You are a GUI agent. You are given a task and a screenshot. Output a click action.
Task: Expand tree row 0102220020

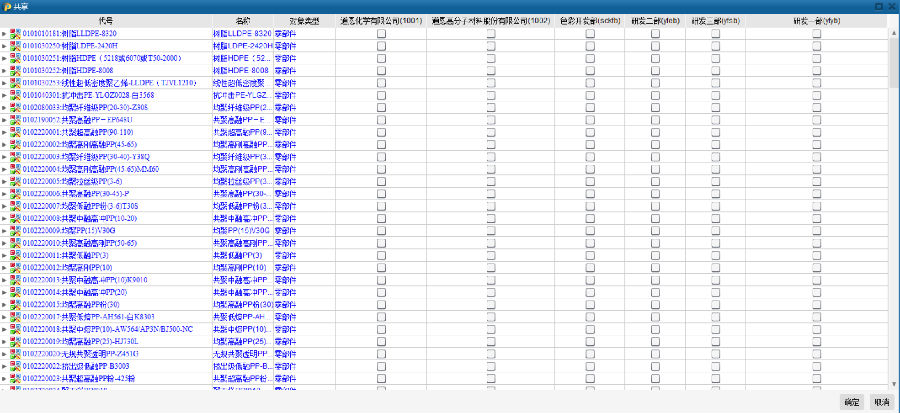pyautogui.click(x=5, y=354)
